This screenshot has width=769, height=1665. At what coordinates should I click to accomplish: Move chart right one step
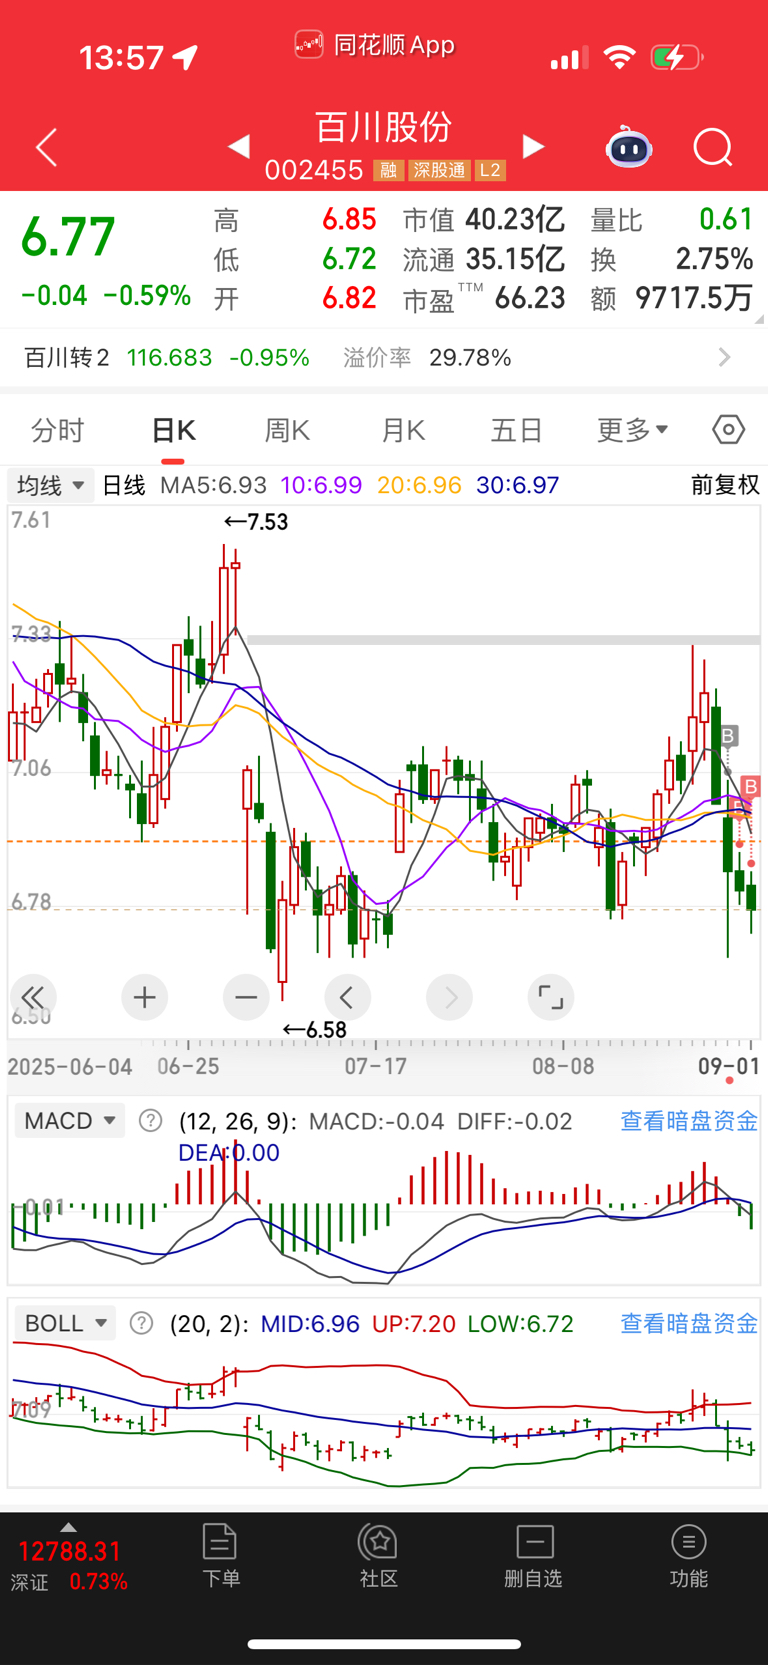point(449,997)
